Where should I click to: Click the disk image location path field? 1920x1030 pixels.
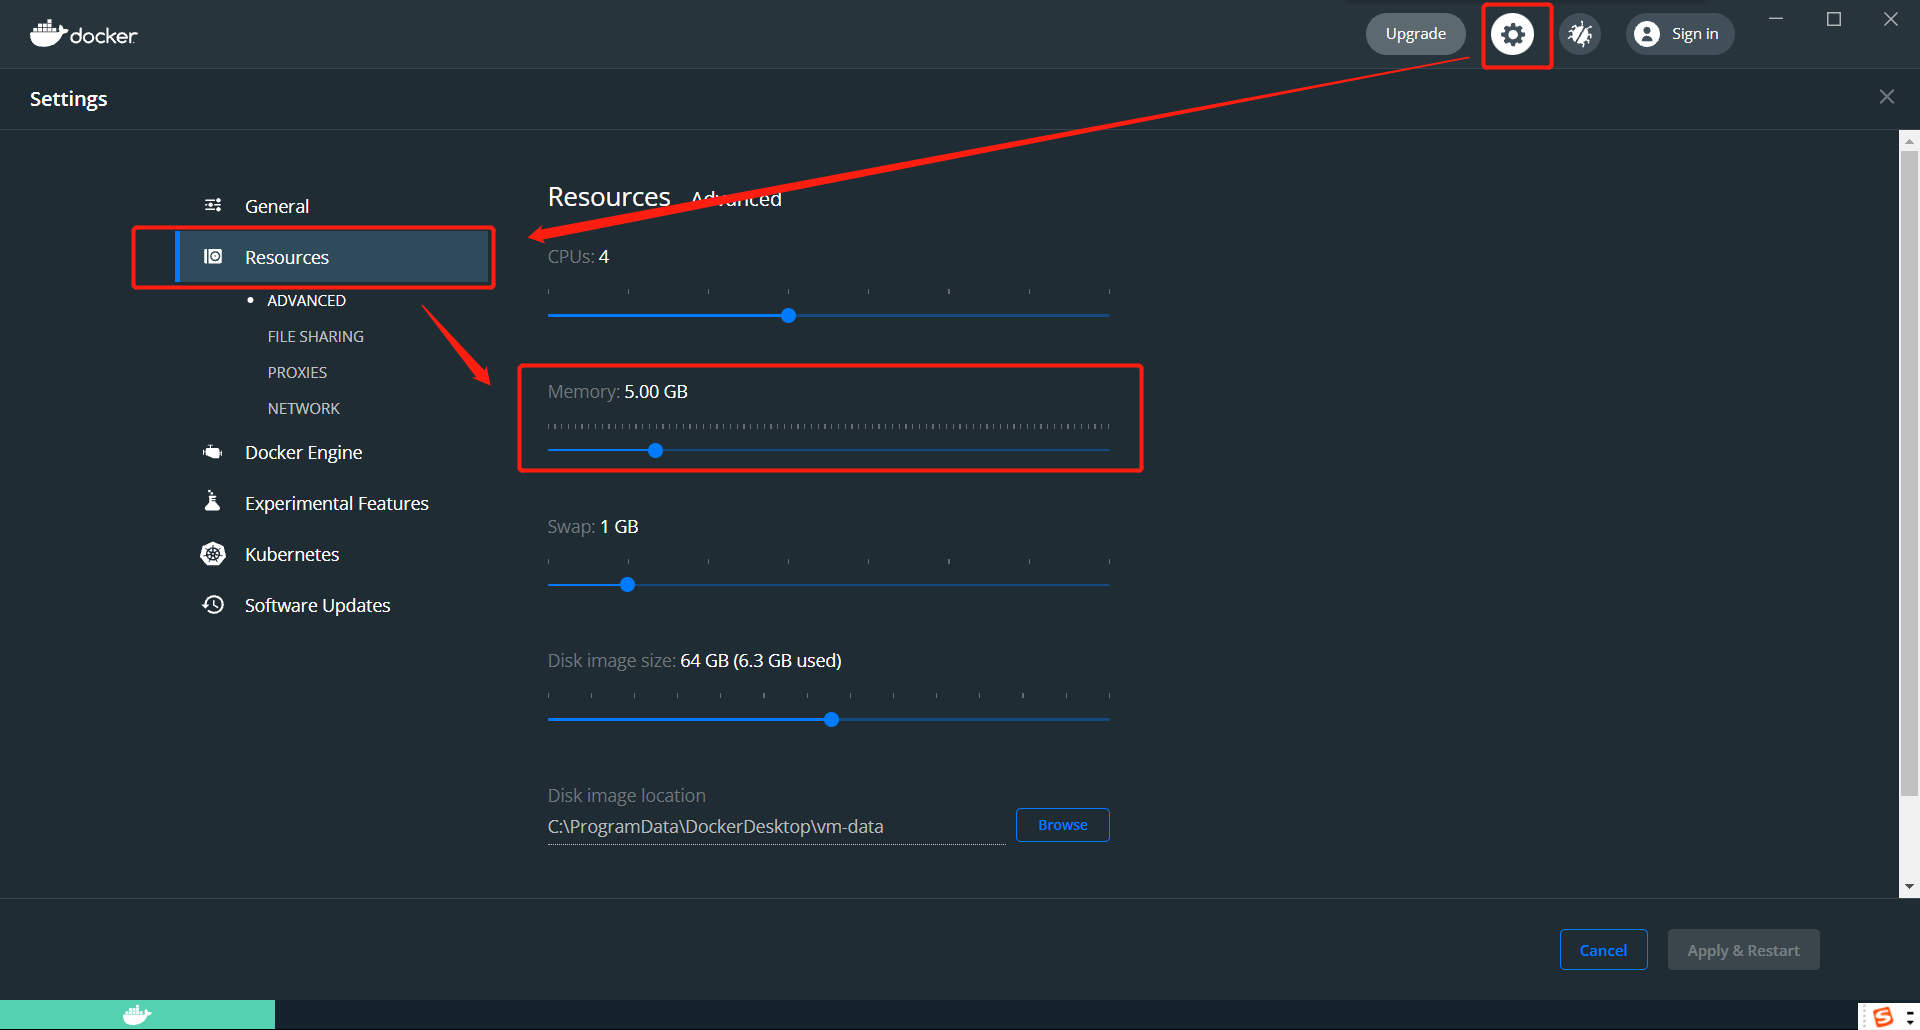pos(776,827)
